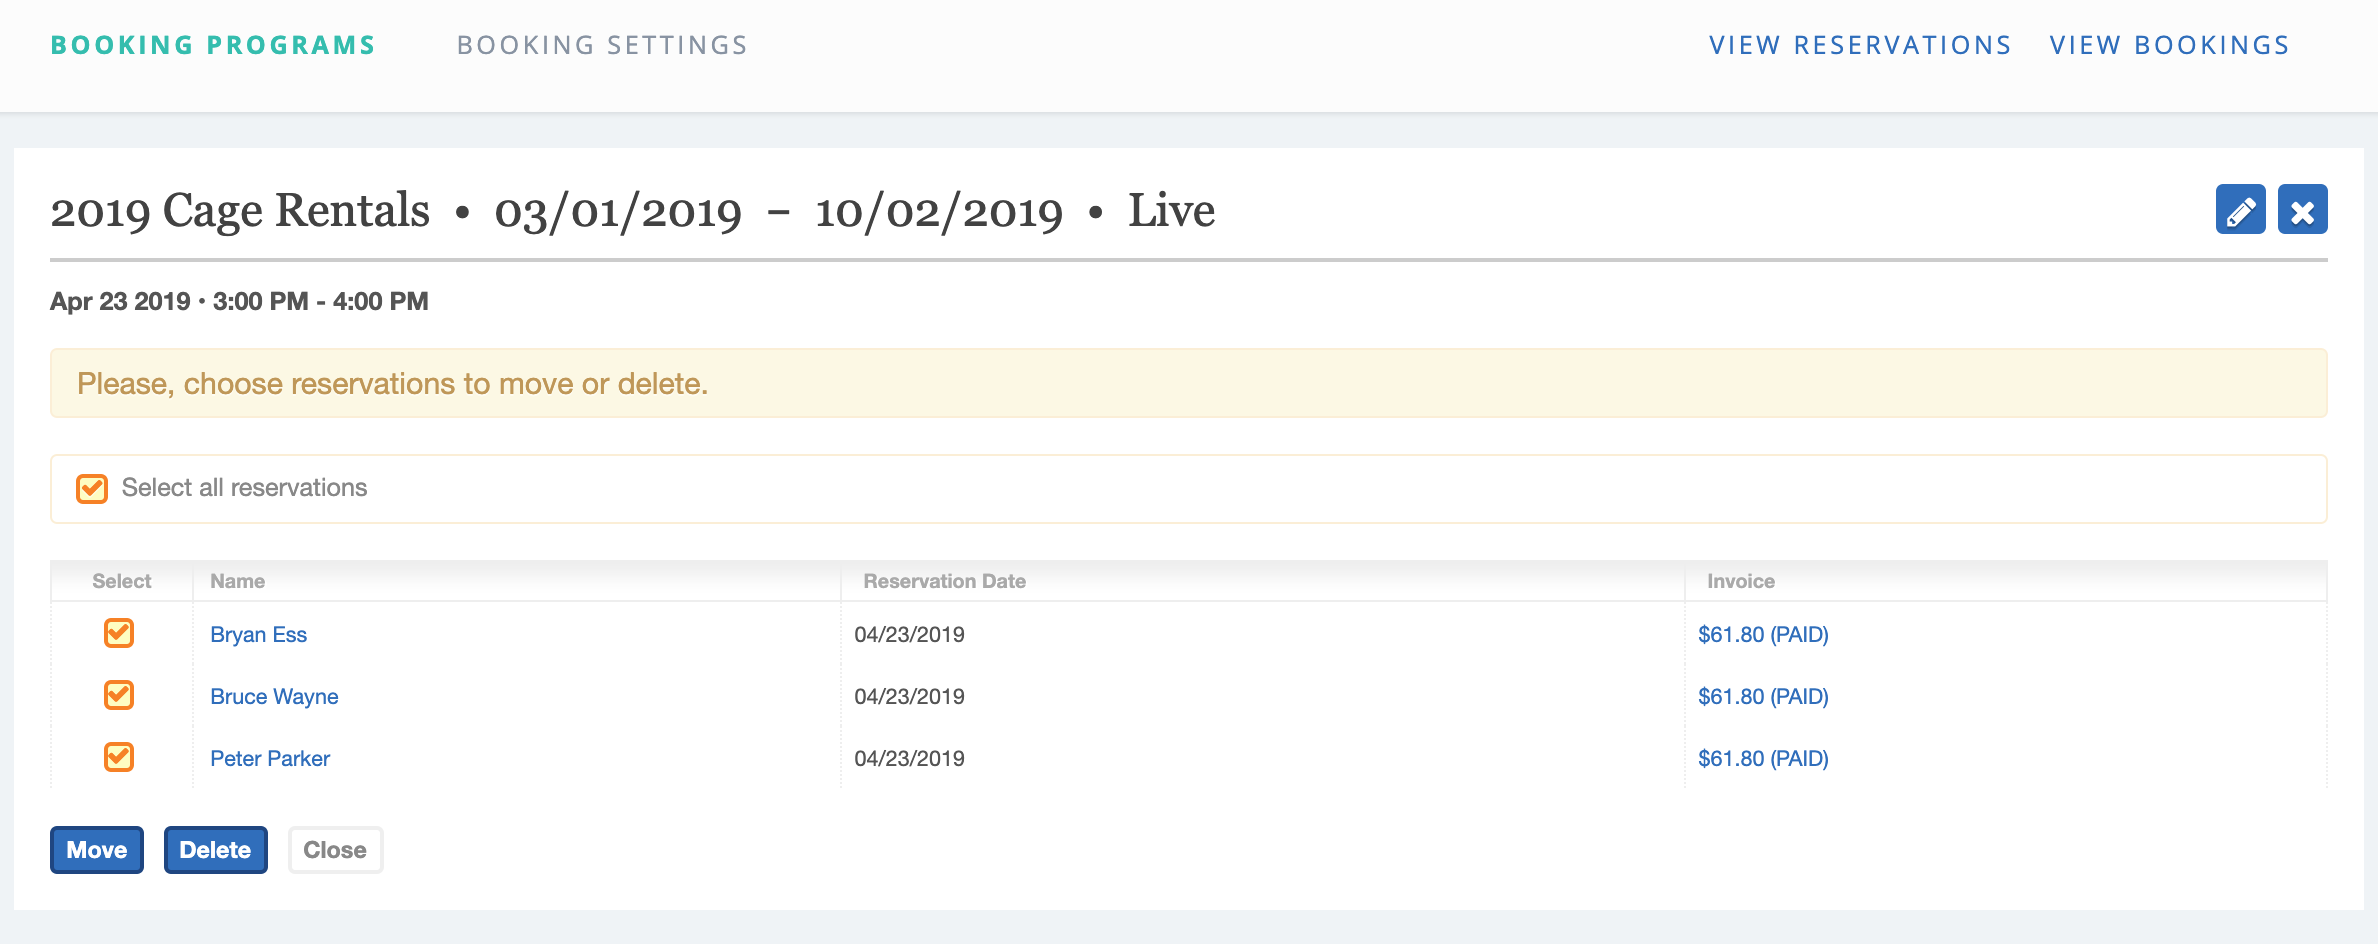Open Bryan Ess profile link
Viewport: 2378px width, 944px height.
(258, 635)
